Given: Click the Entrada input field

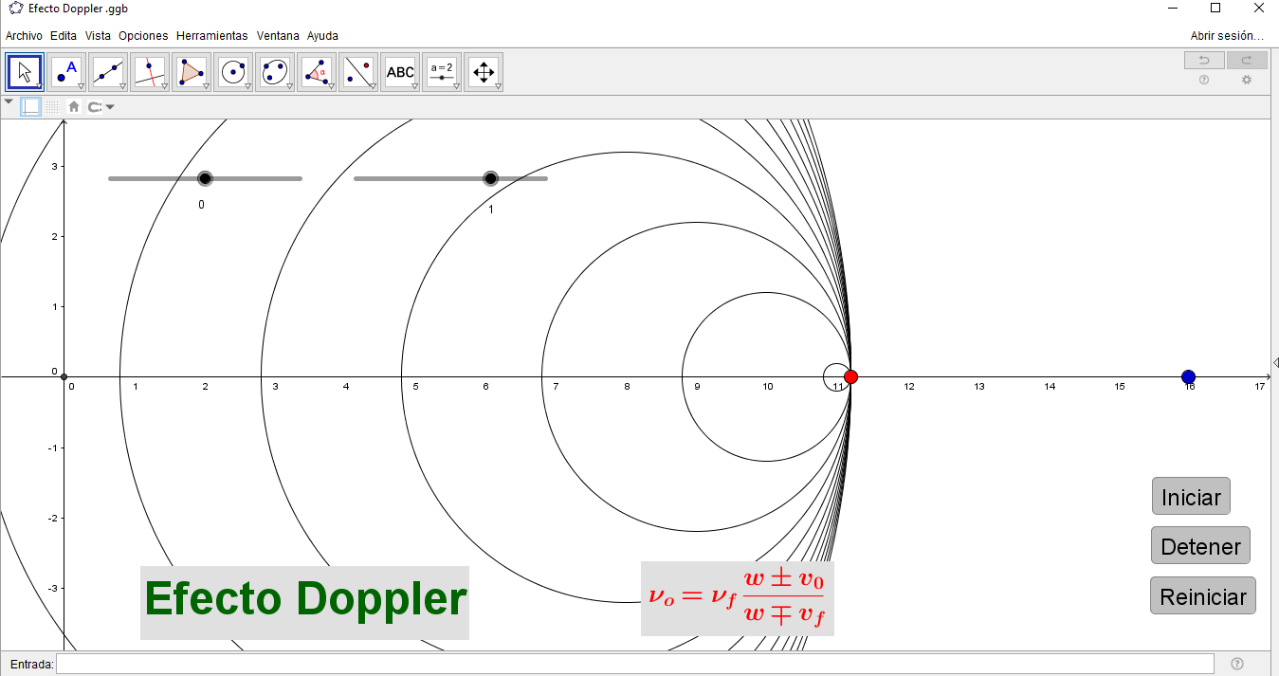Looking at the screenshot, I should (x=635, y=664).
